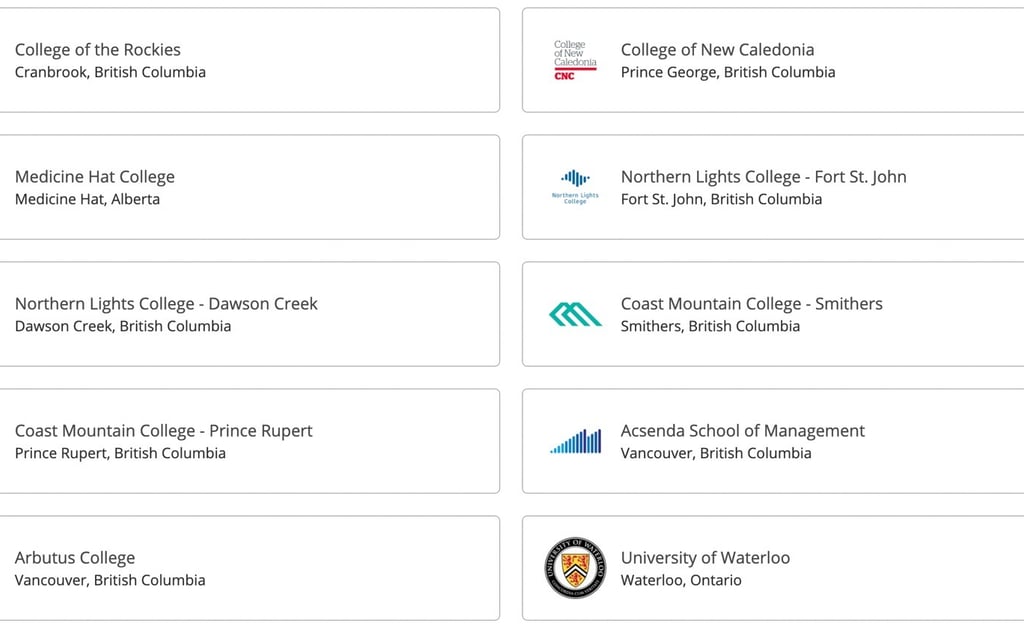
Task: Click the Waterloo, Ontario location text
Action: (x=681, y=580)
